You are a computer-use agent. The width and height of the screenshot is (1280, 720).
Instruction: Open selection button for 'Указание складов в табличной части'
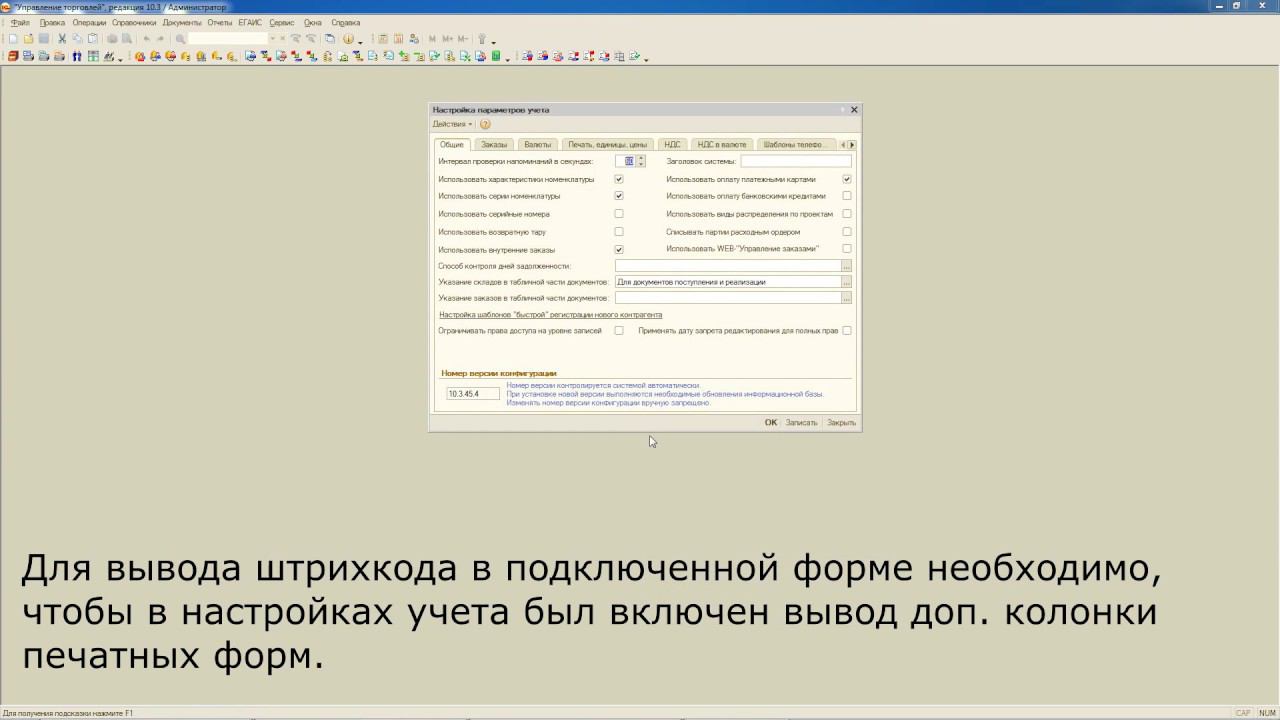847,282
